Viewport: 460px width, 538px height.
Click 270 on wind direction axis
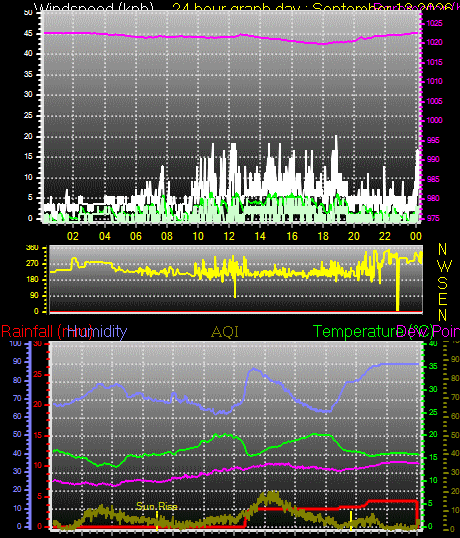[32, 264]
